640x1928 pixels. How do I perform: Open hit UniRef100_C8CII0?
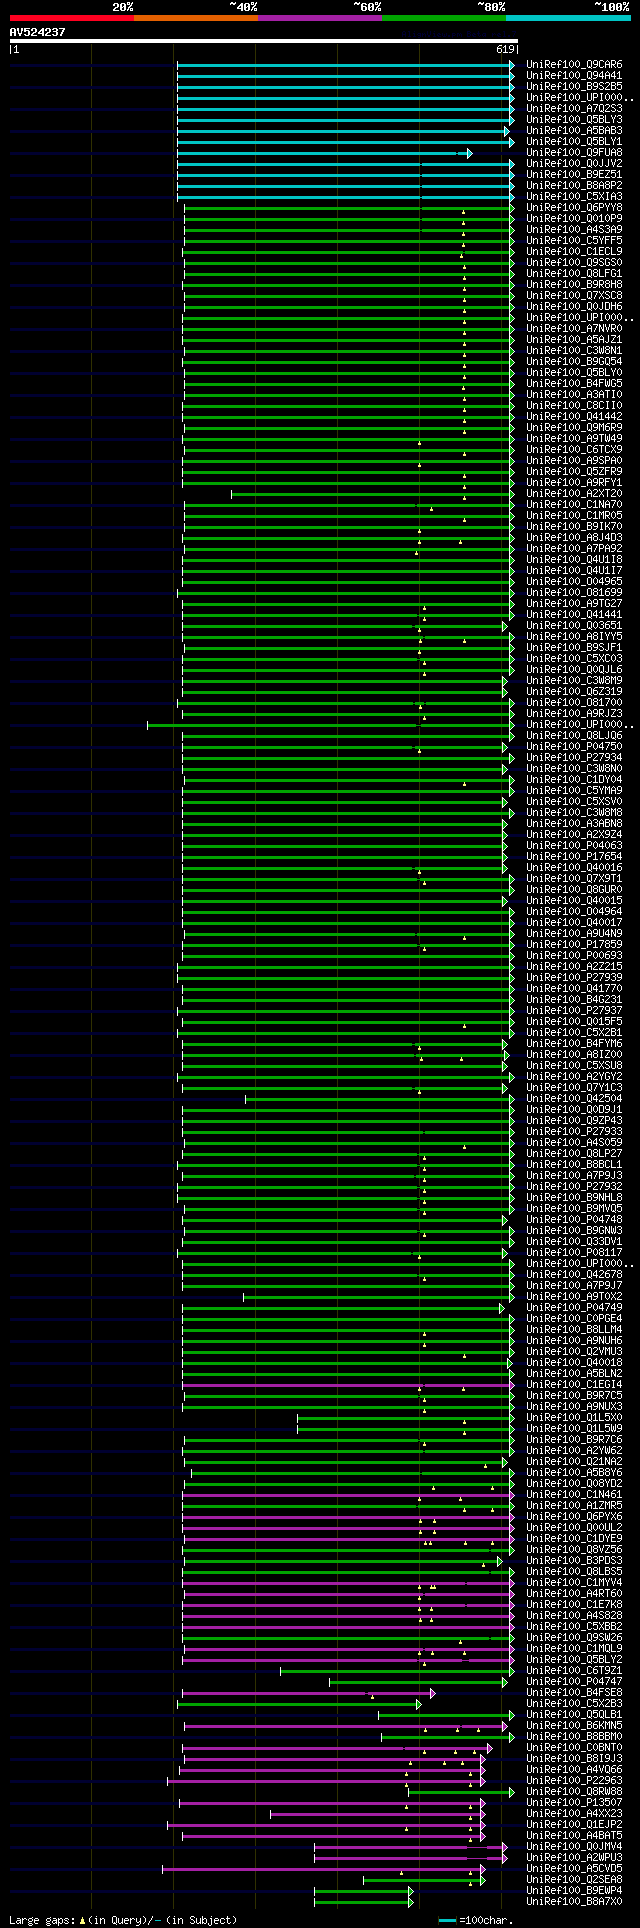pyautogui.click(x=574, y=406)
